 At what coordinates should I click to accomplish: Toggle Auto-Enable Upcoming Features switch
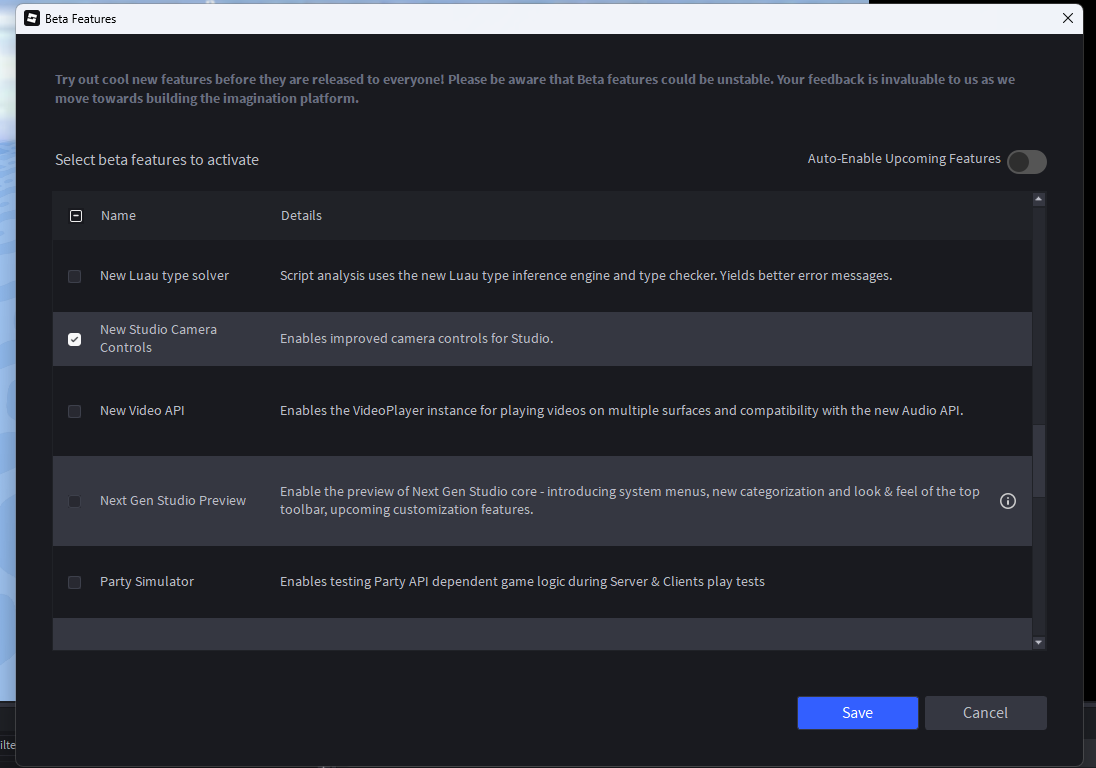tap(1027, 161)
